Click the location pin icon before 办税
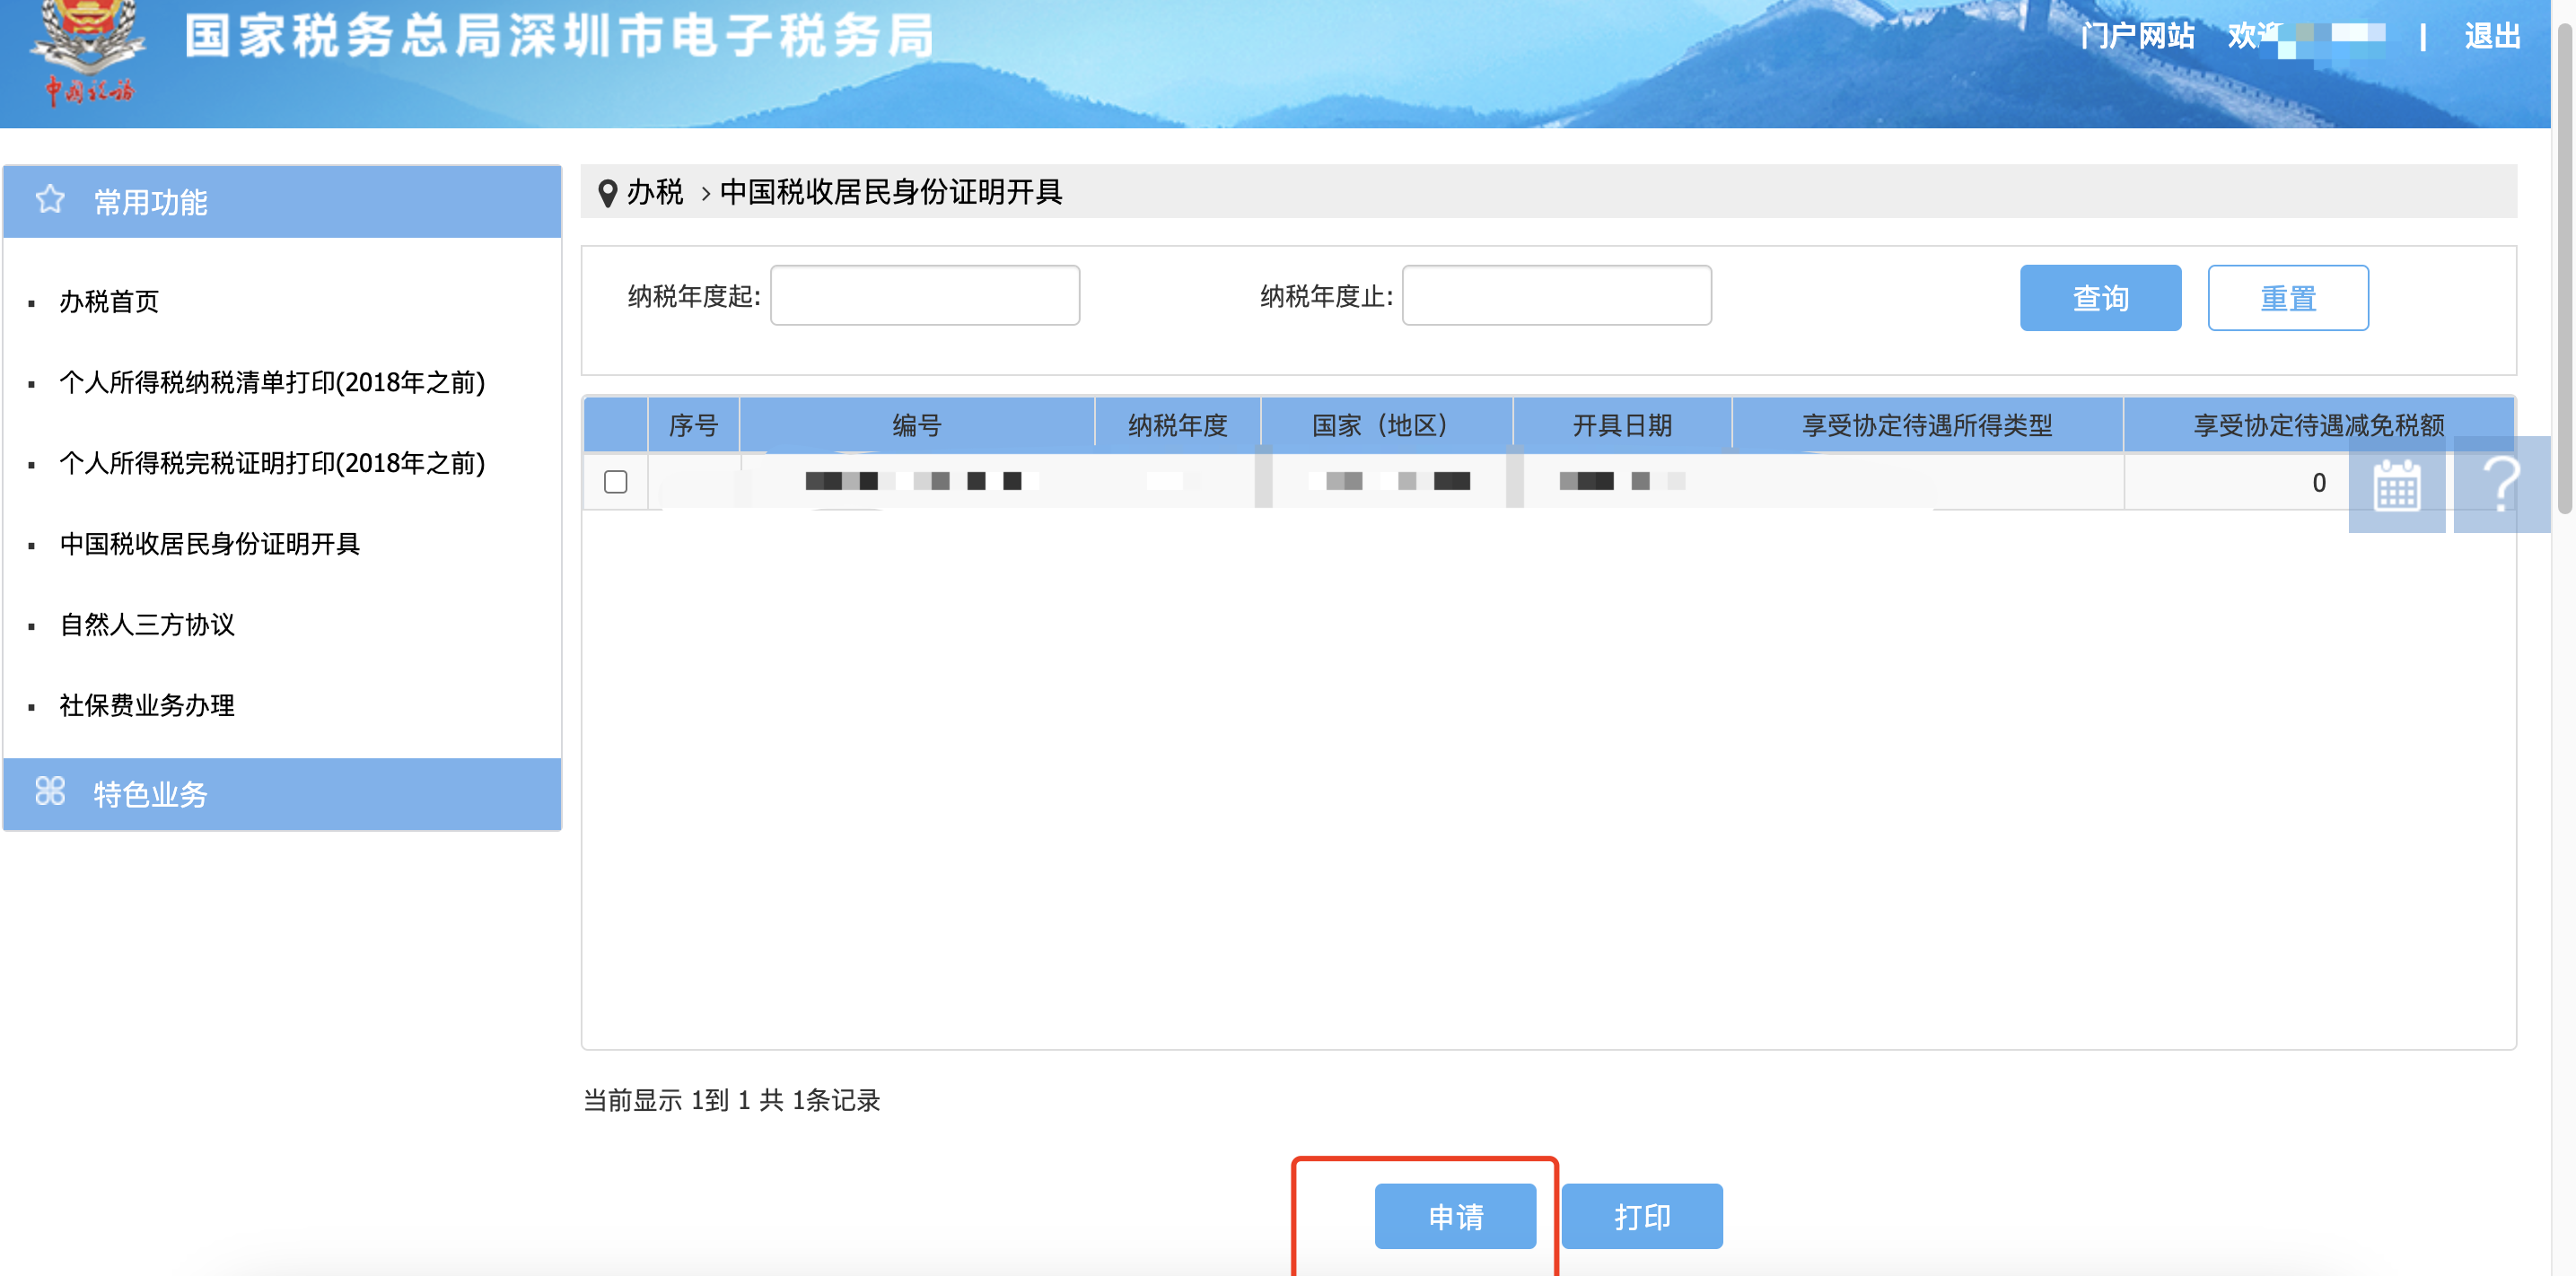The height and width of the screenshot is (1276, 2576). coord(607,192)
